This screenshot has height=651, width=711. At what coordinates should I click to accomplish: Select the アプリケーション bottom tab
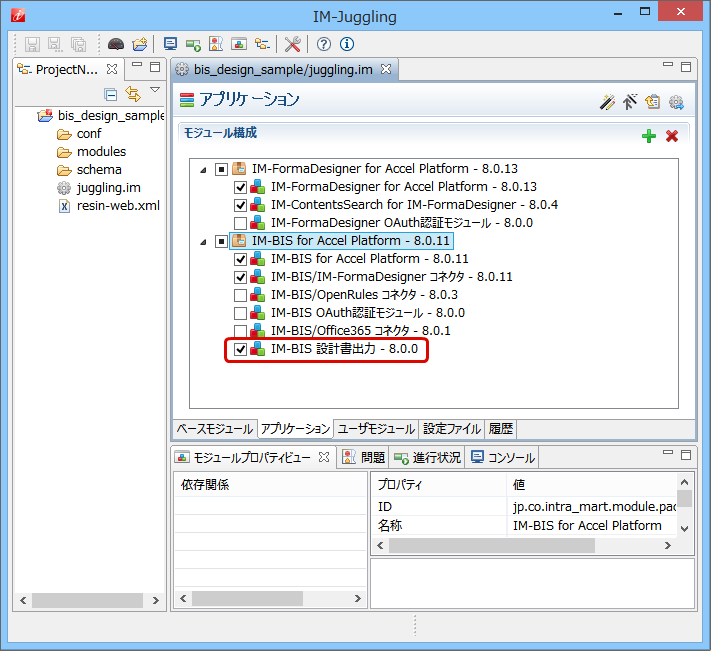point(295,429)
